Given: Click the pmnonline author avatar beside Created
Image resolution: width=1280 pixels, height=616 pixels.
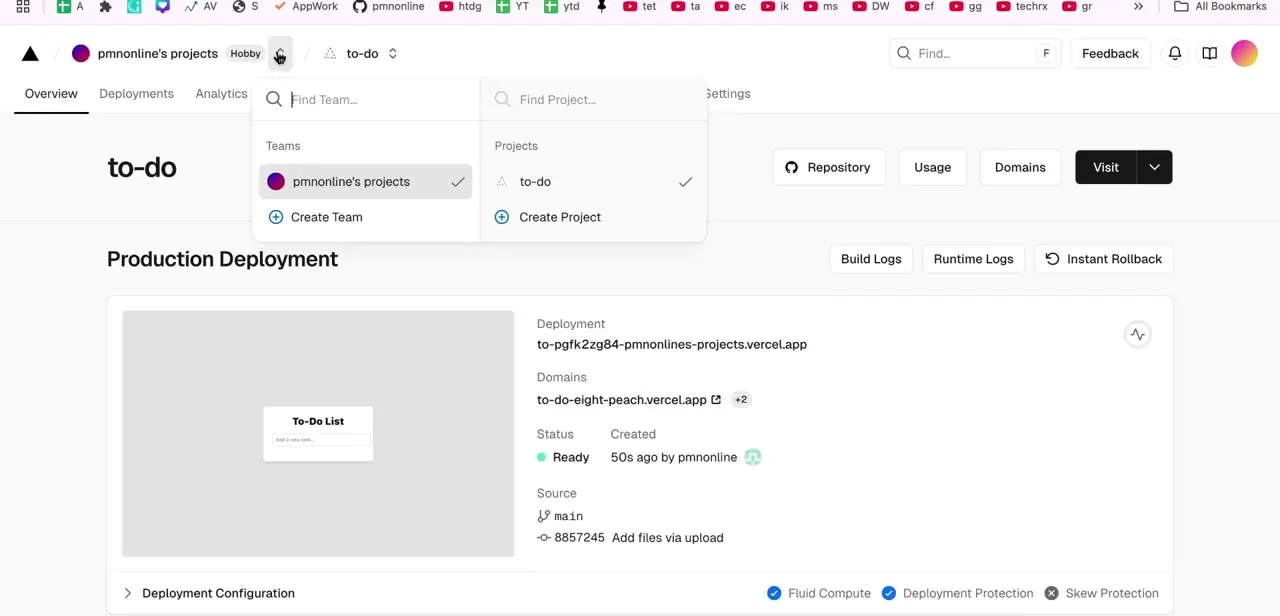Looking at the screenshot, I should tap(753, 457).
